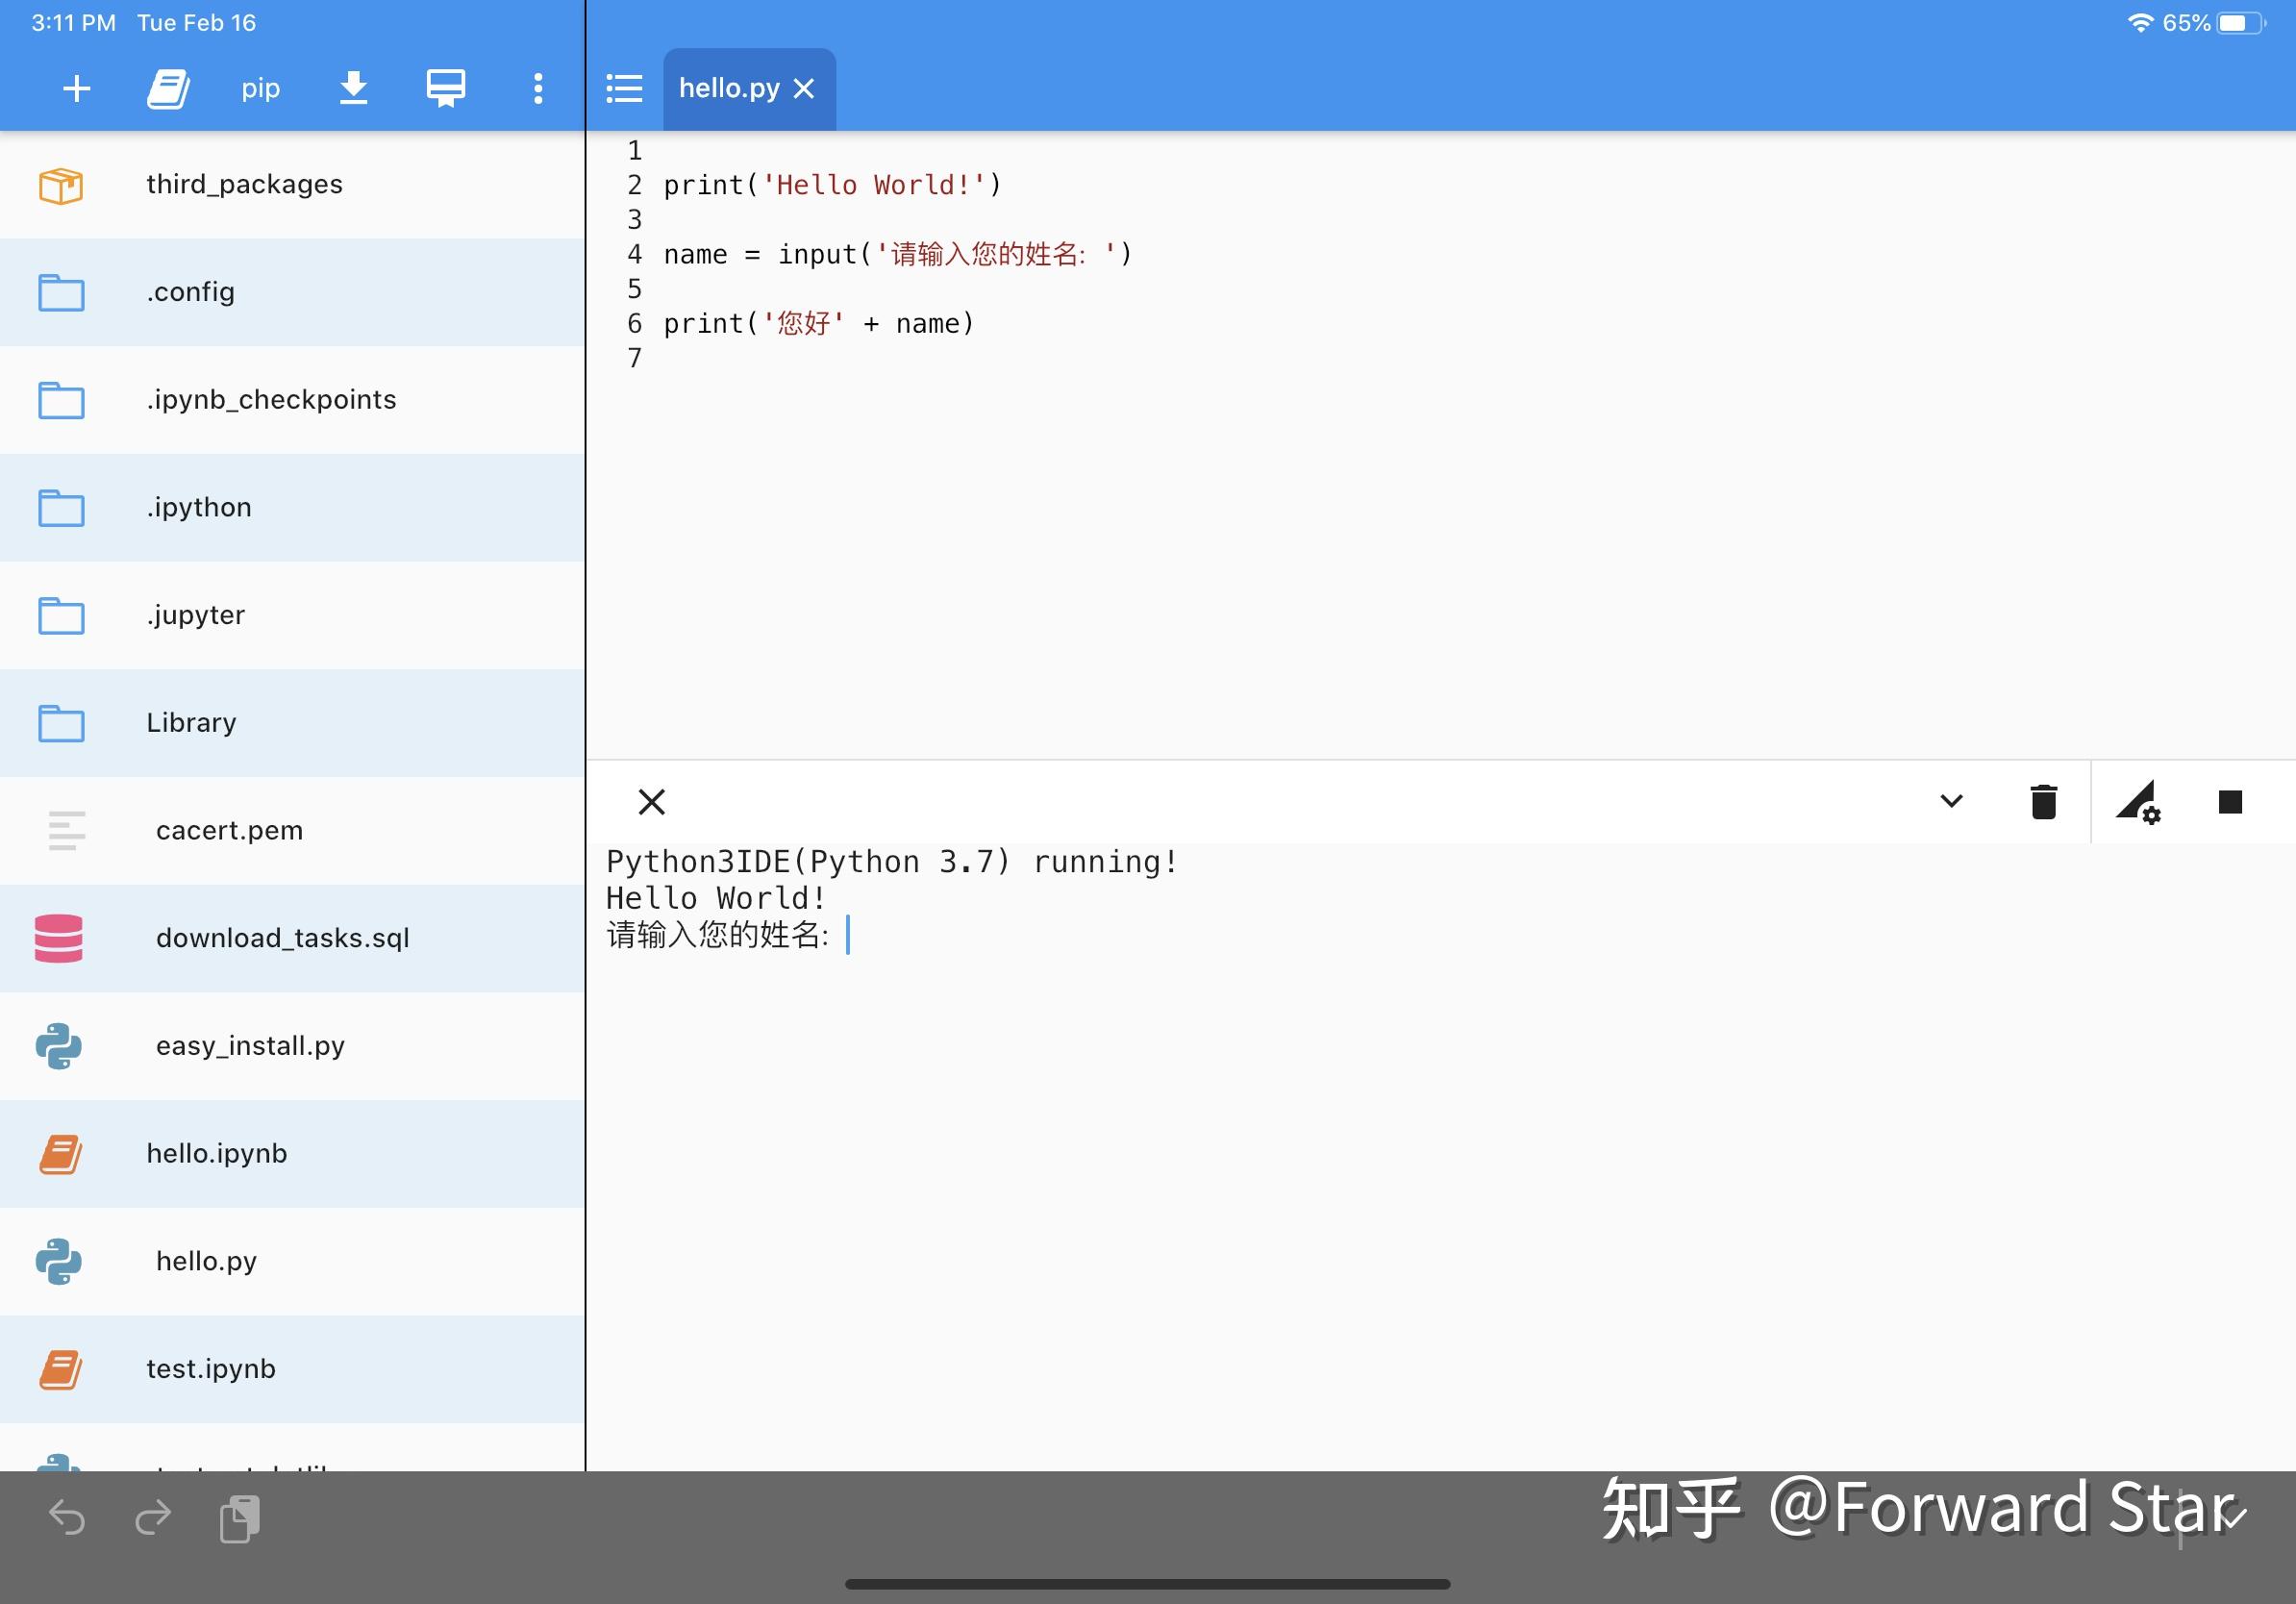Viewport: 2296px width, 1604px height.
Task: Click the Python icon beside easy_install.py
Action: [x=59, y=1046]
